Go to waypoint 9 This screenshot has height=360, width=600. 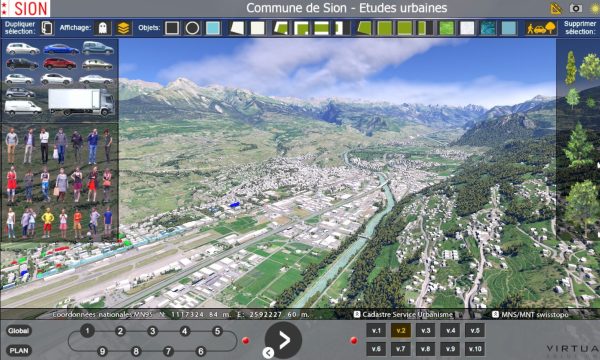pos(102,351)
